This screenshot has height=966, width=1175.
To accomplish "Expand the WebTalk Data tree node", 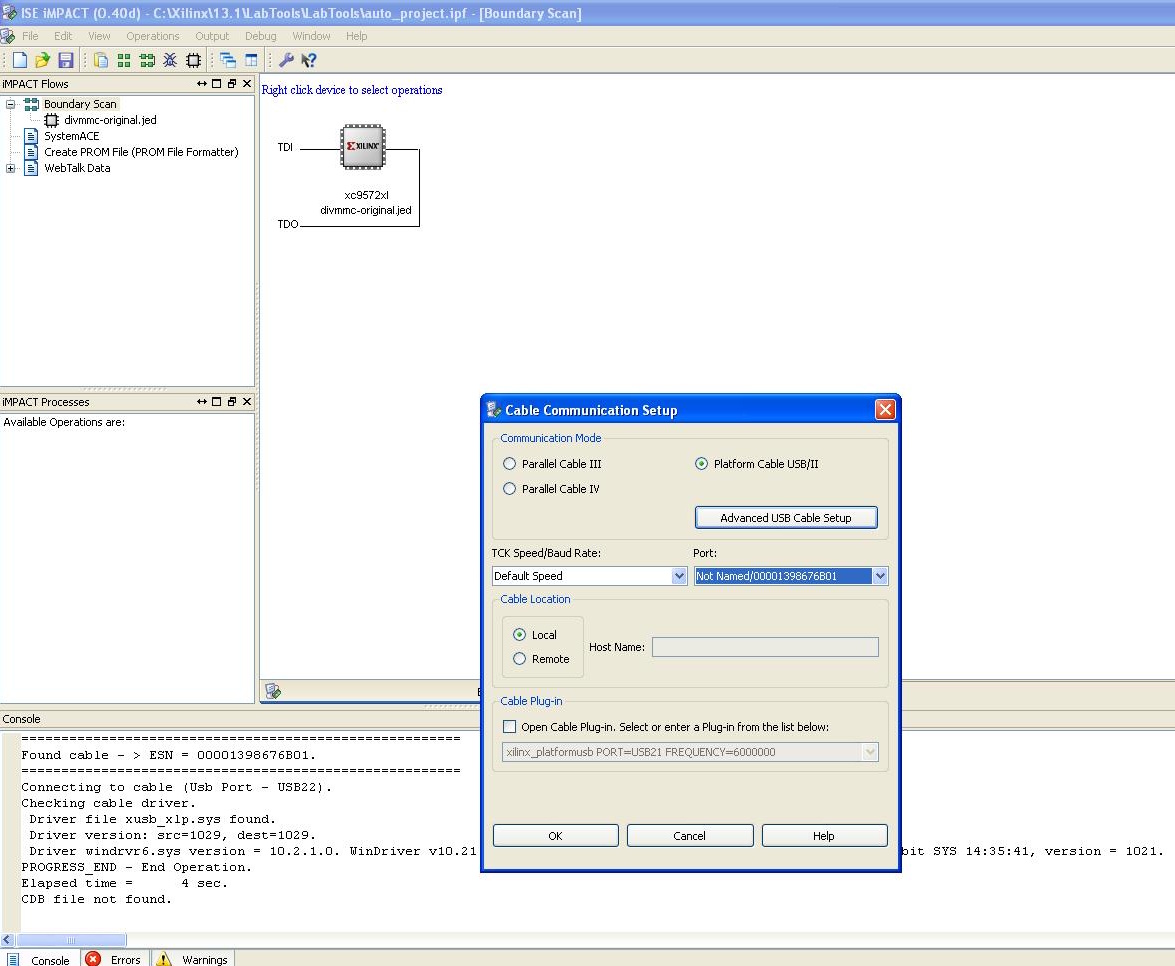I will 11,168.
